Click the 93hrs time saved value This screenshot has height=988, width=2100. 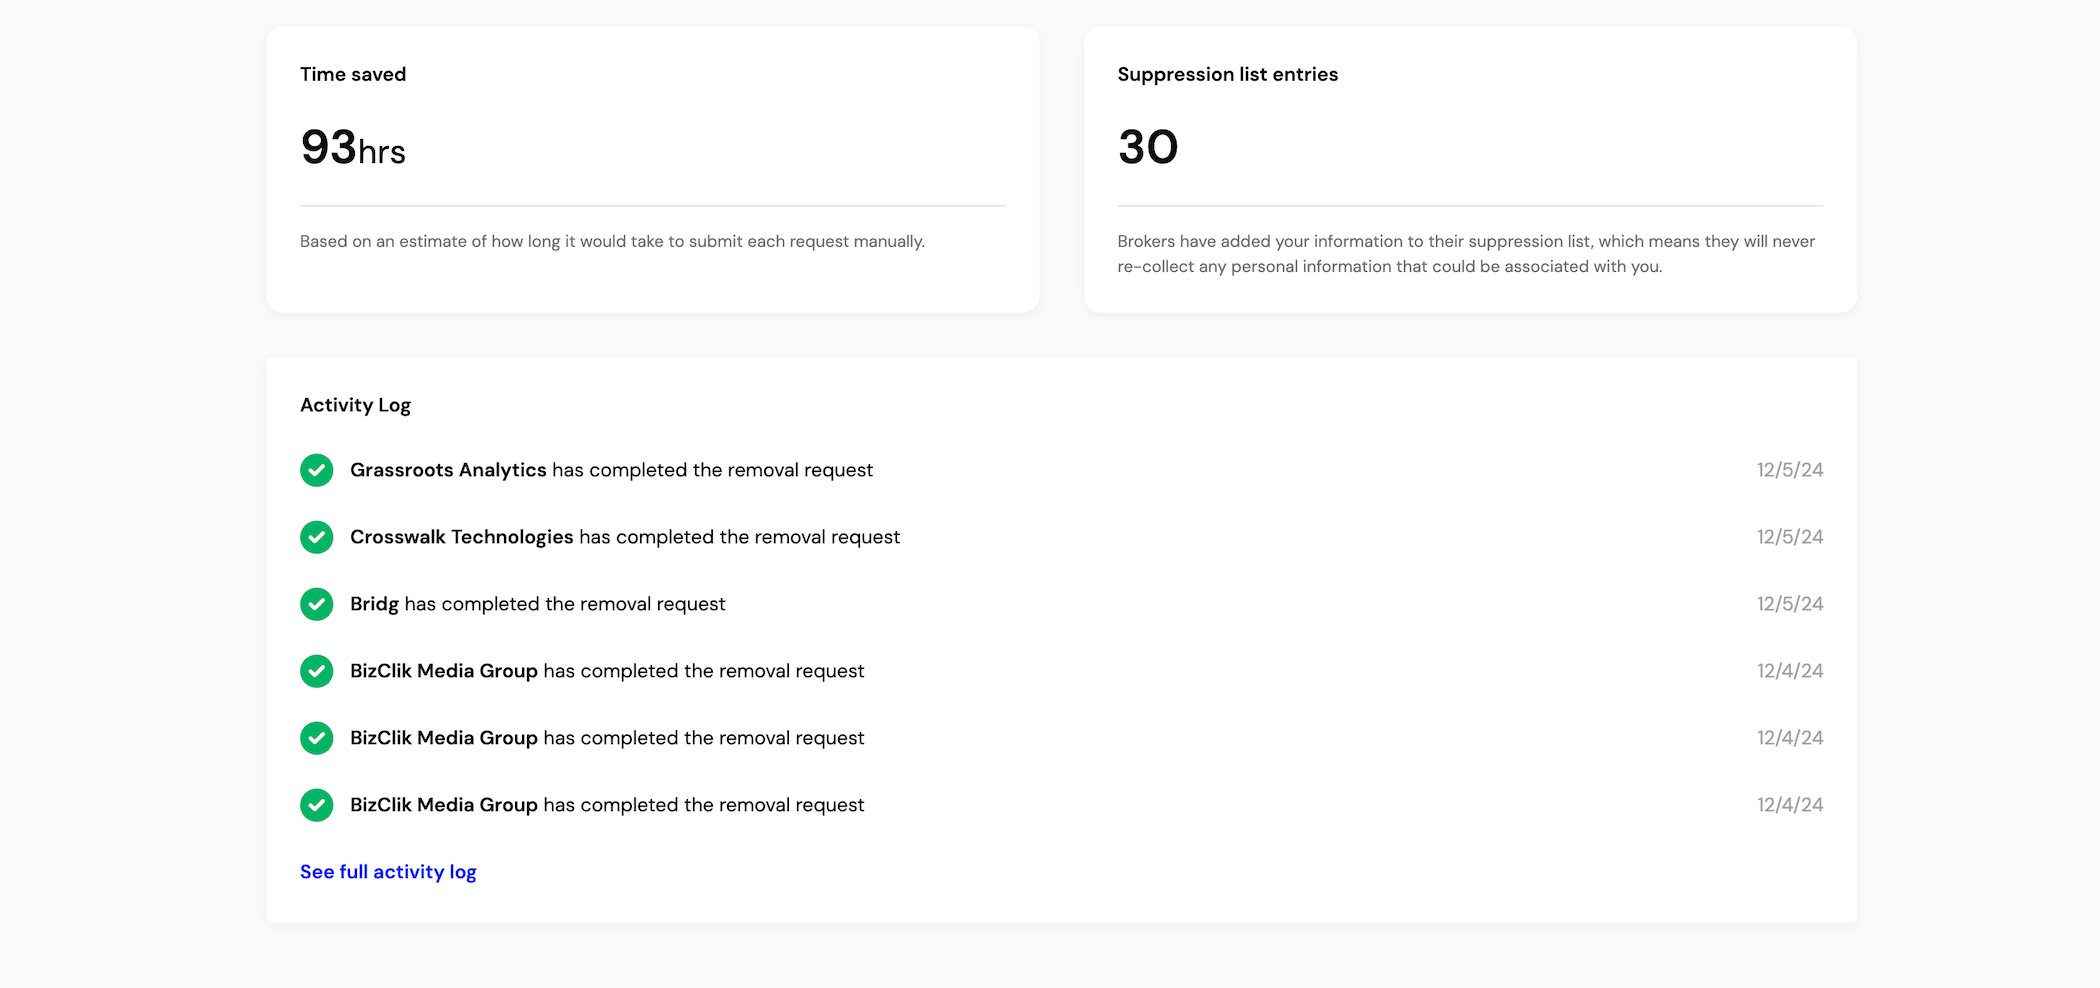pyautogui.click(x=354, y=148)
